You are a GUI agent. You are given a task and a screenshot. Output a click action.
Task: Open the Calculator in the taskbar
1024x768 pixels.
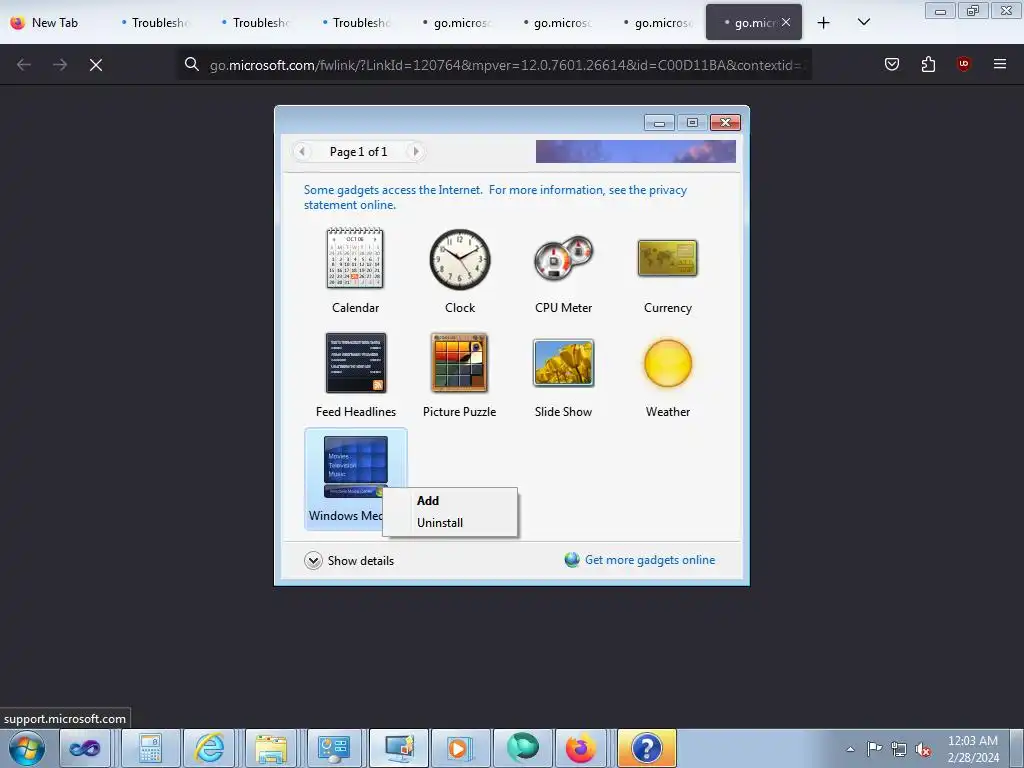point(150,748)
